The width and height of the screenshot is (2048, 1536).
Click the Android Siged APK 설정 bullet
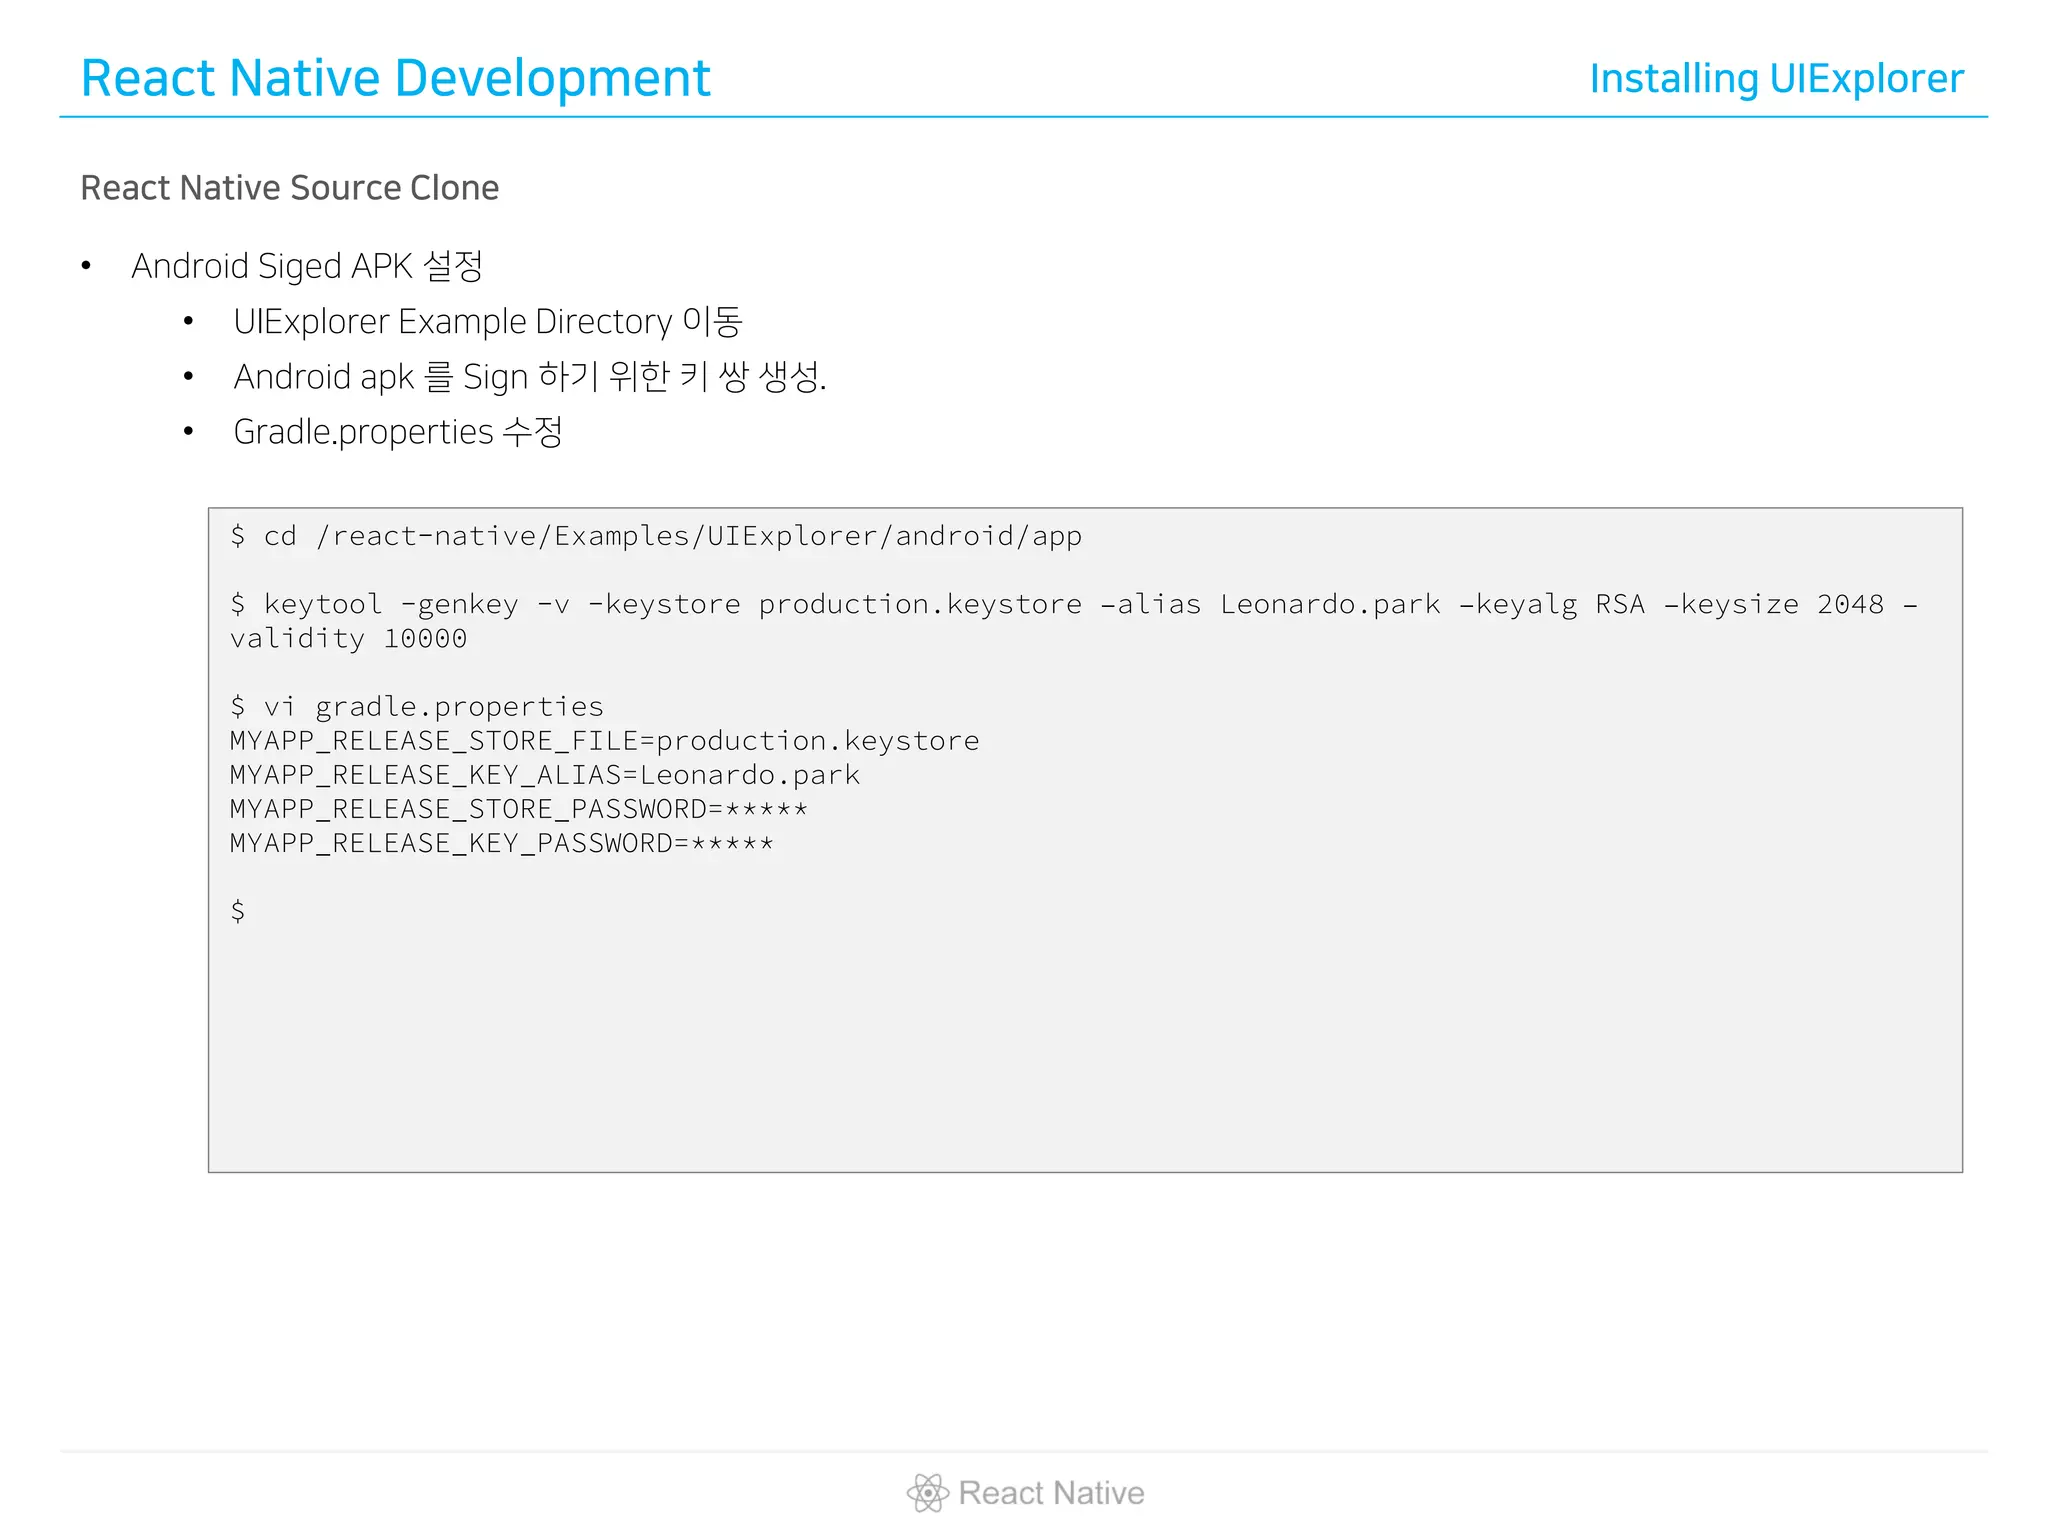pyautogui.click(x=307, y=266)
